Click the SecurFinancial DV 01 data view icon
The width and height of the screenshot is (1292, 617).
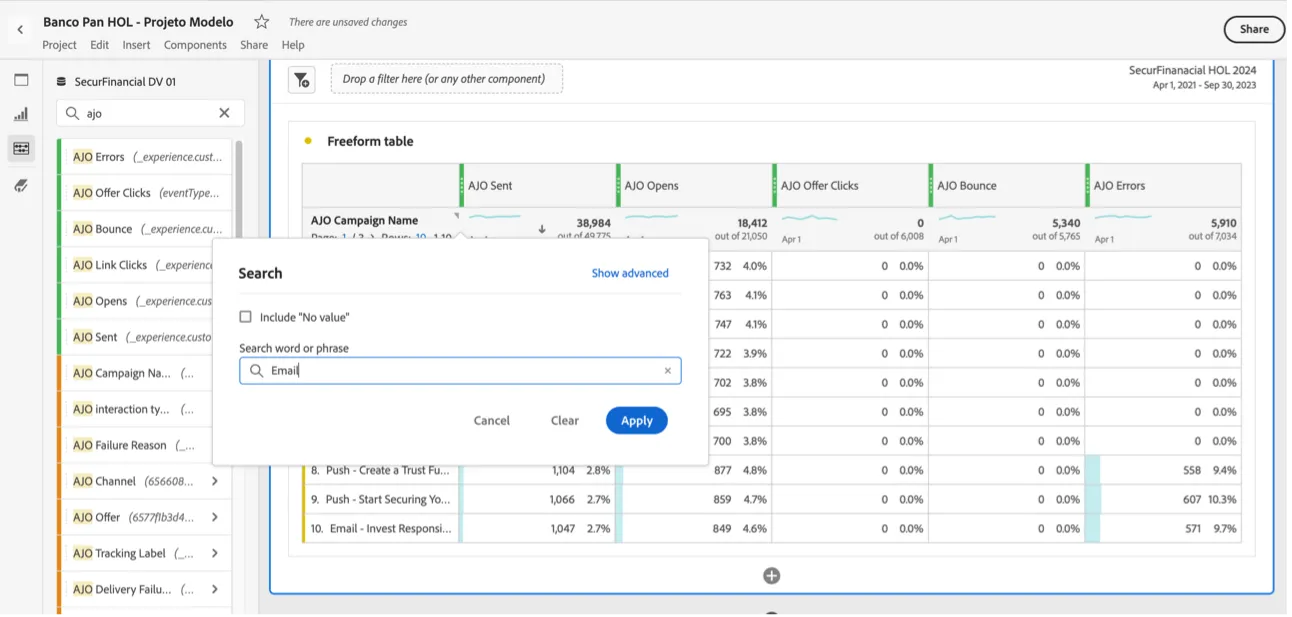tap(61, 82)
